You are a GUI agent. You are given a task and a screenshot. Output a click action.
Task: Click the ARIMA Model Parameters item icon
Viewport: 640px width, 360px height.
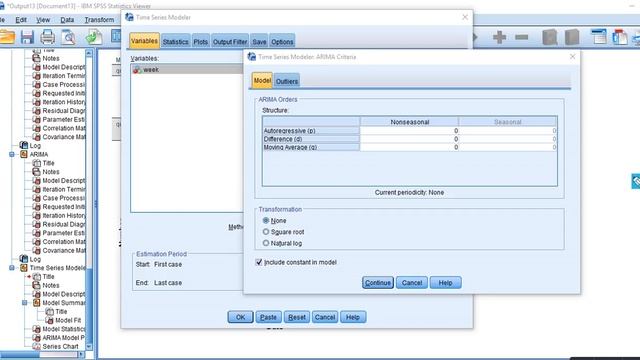36,338
